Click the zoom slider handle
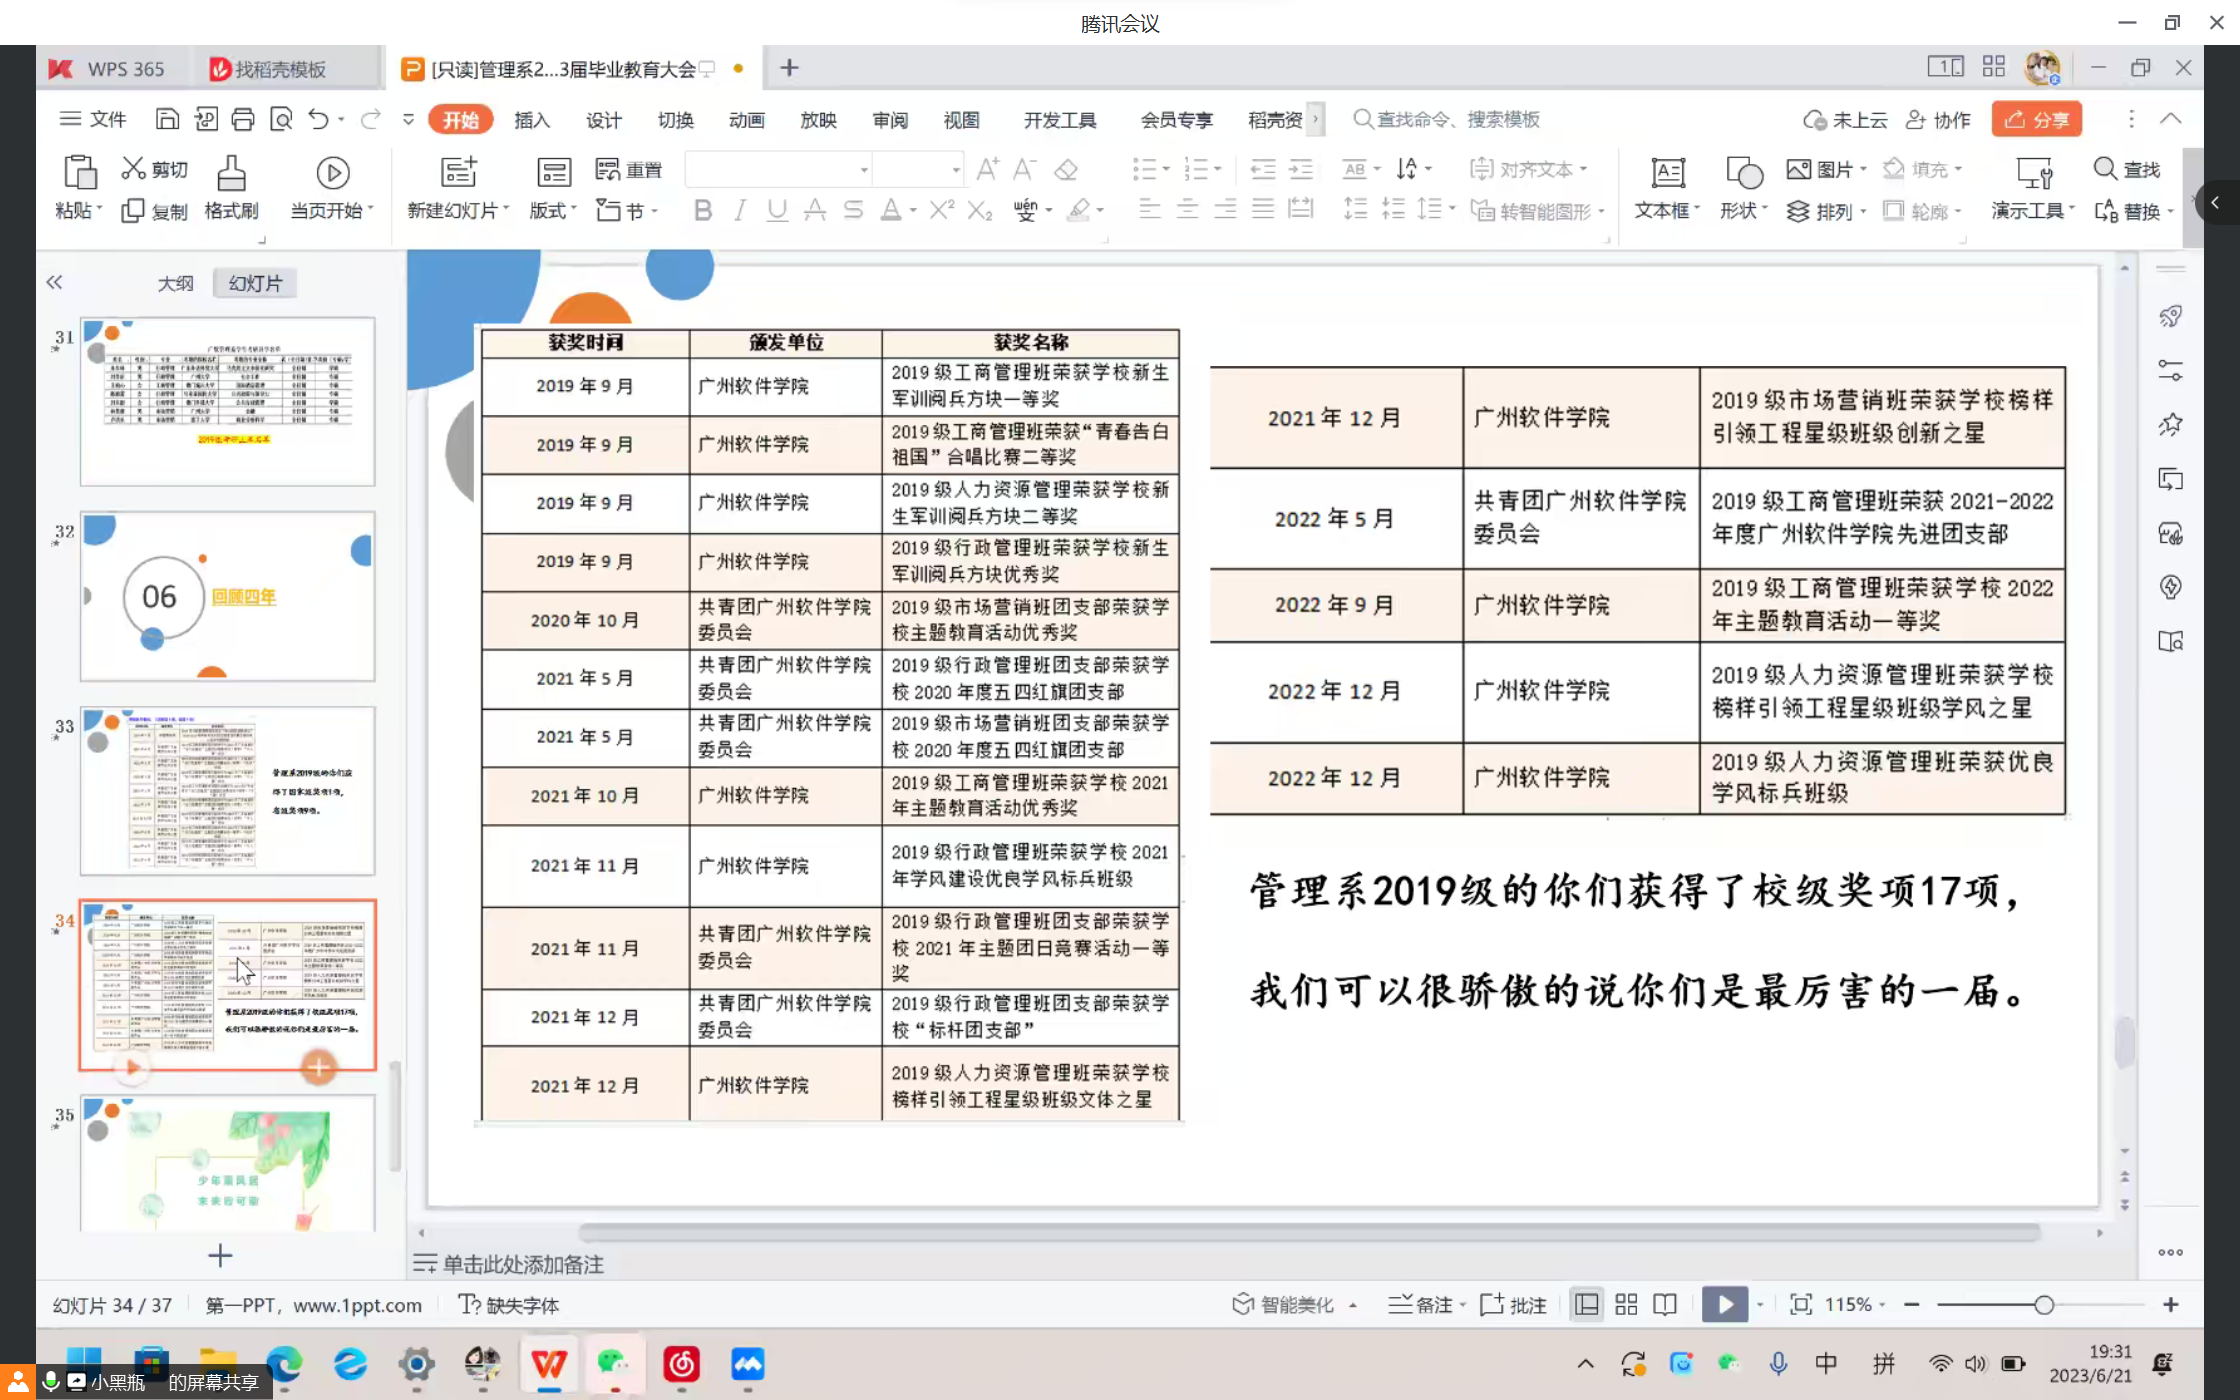Viewport: 2240px width, 1400px height. coord(2044,1304)
